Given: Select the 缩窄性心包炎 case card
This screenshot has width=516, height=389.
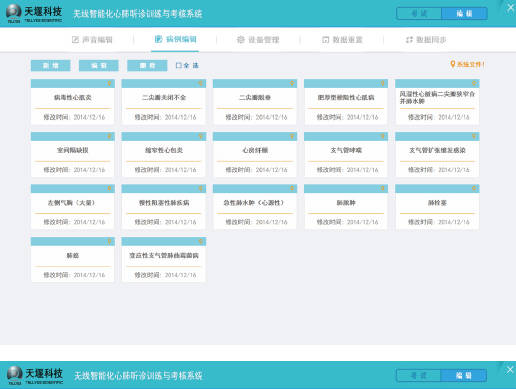Looking at the screenshot, I should click(x=164, y=154).
